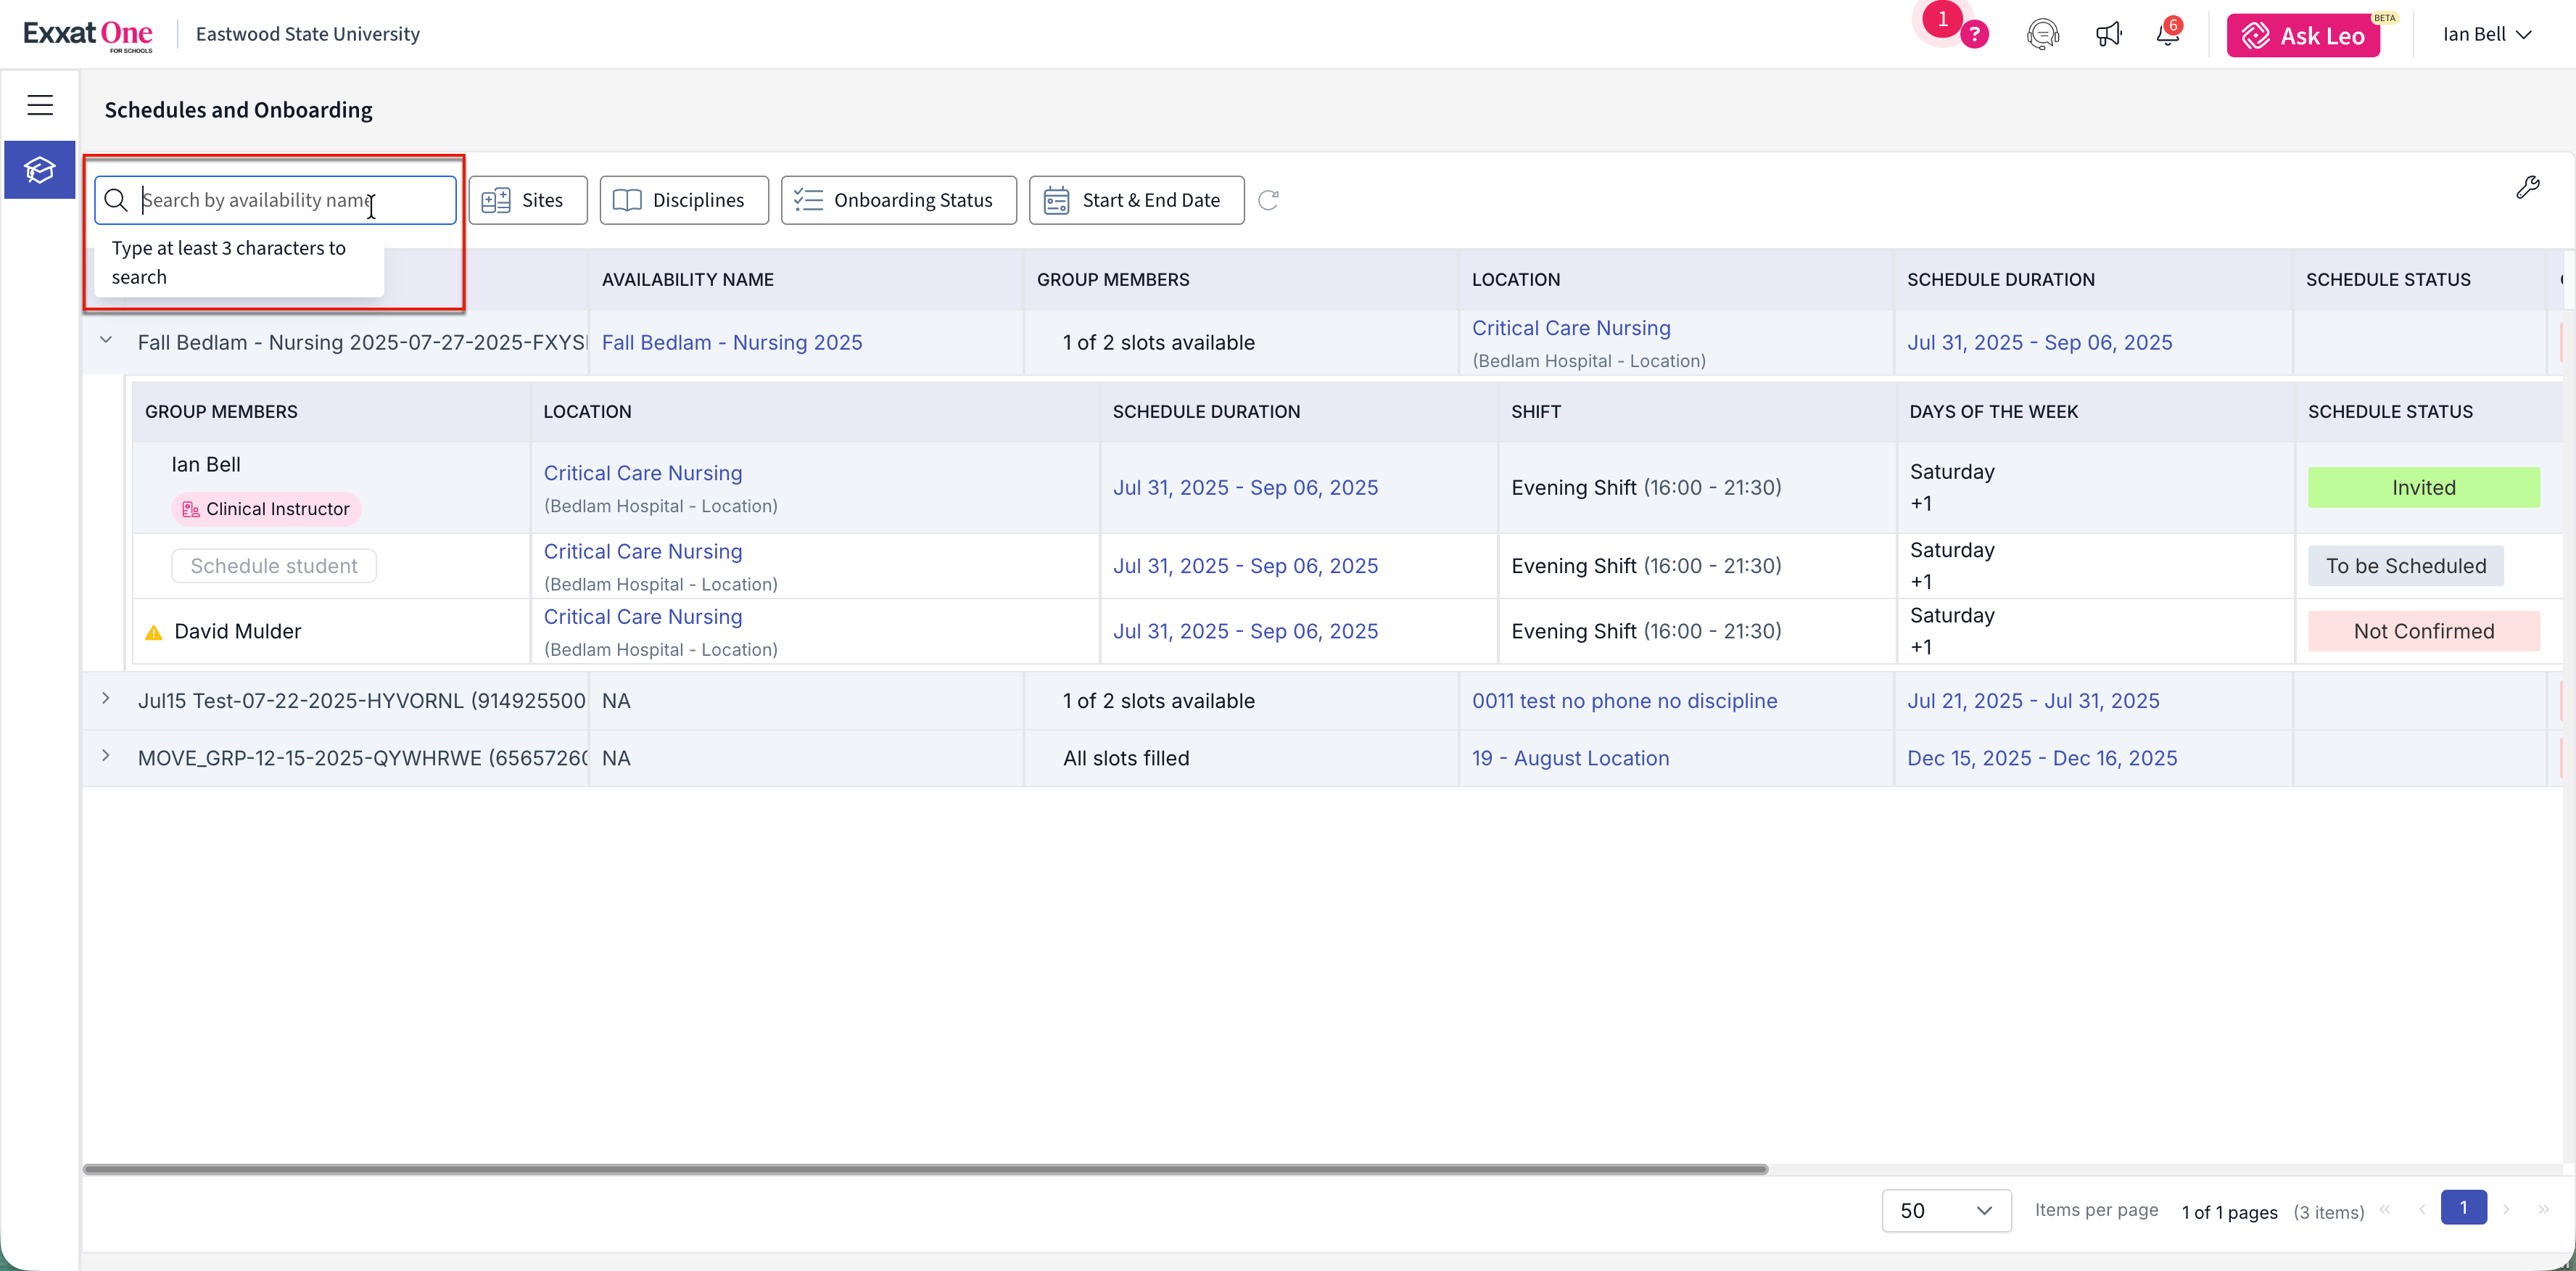Open the wrench settings icon
The width and height of the screenshot is (2576, 1271).
click(2527, 187)
